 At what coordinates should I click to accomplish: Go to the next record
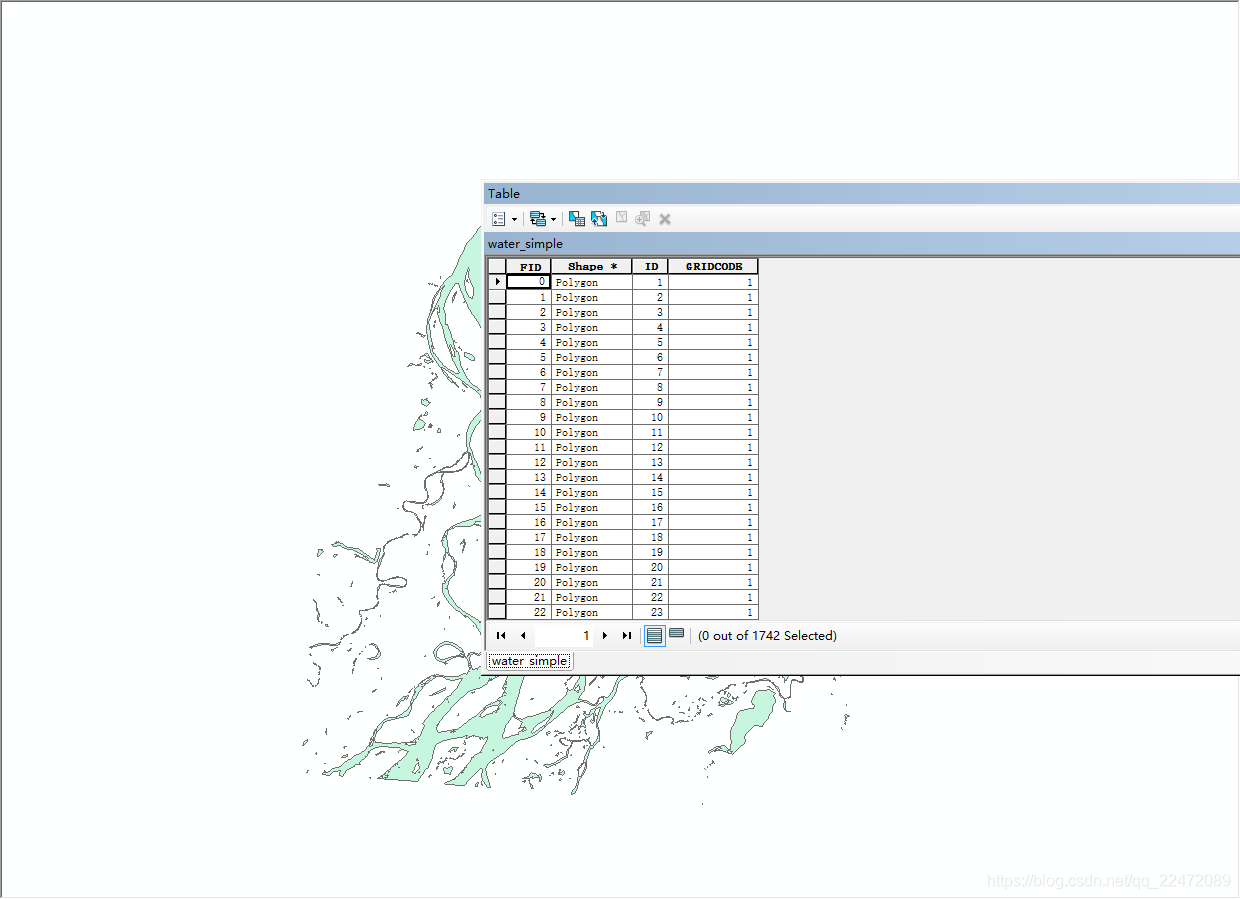click(x=605, y=635)
